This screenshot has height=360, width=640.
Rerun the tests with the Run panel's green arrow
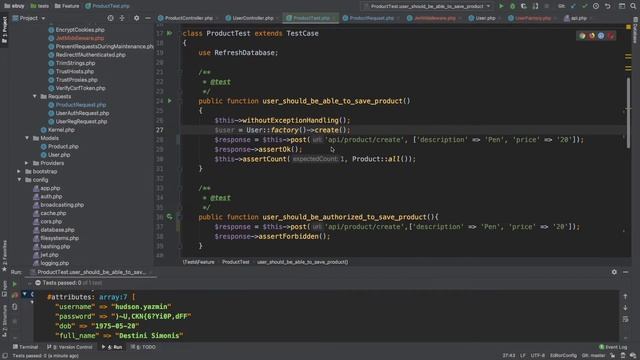point(15,284)
